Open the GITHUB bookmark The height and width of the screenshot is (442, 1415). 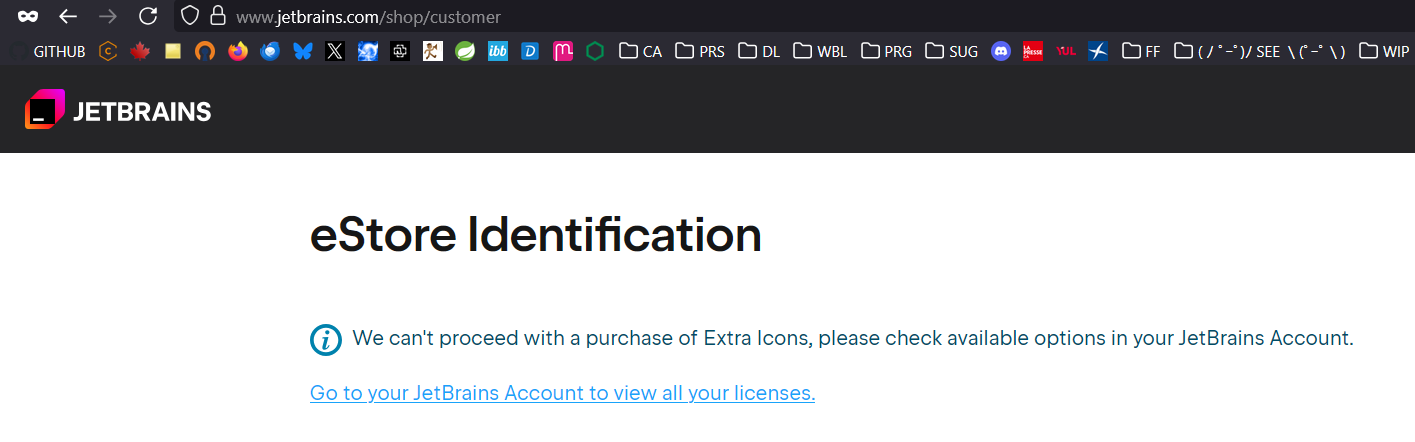(50, 51)
